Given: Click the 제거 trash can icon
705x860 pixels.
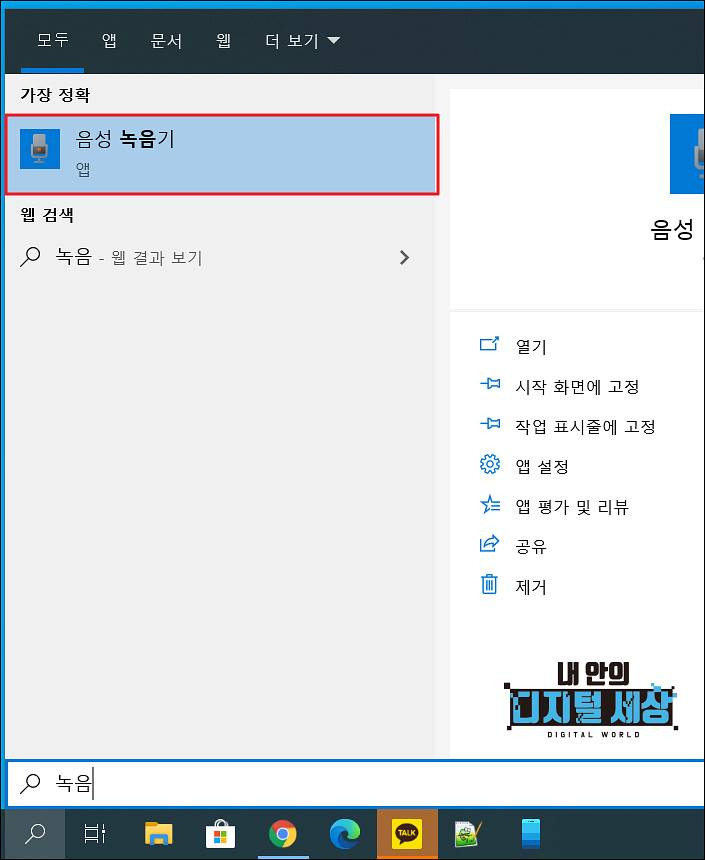Looking at the screenshot, I should [x=489, y=585].
